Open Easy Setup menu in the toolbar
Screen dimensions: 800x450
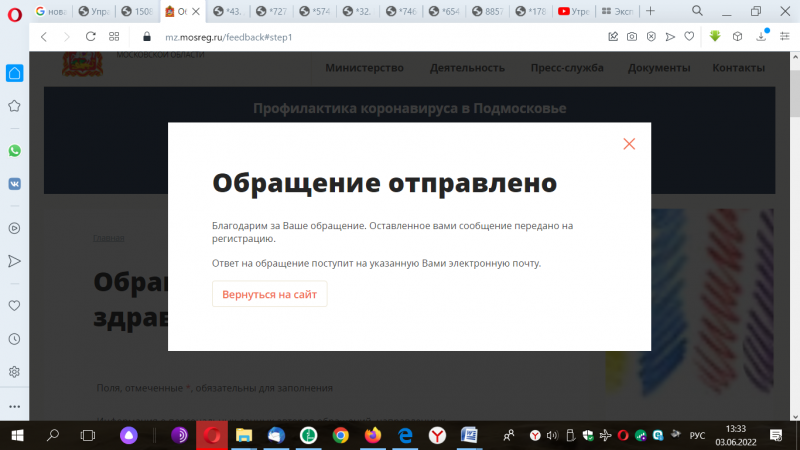click(785, 37)
